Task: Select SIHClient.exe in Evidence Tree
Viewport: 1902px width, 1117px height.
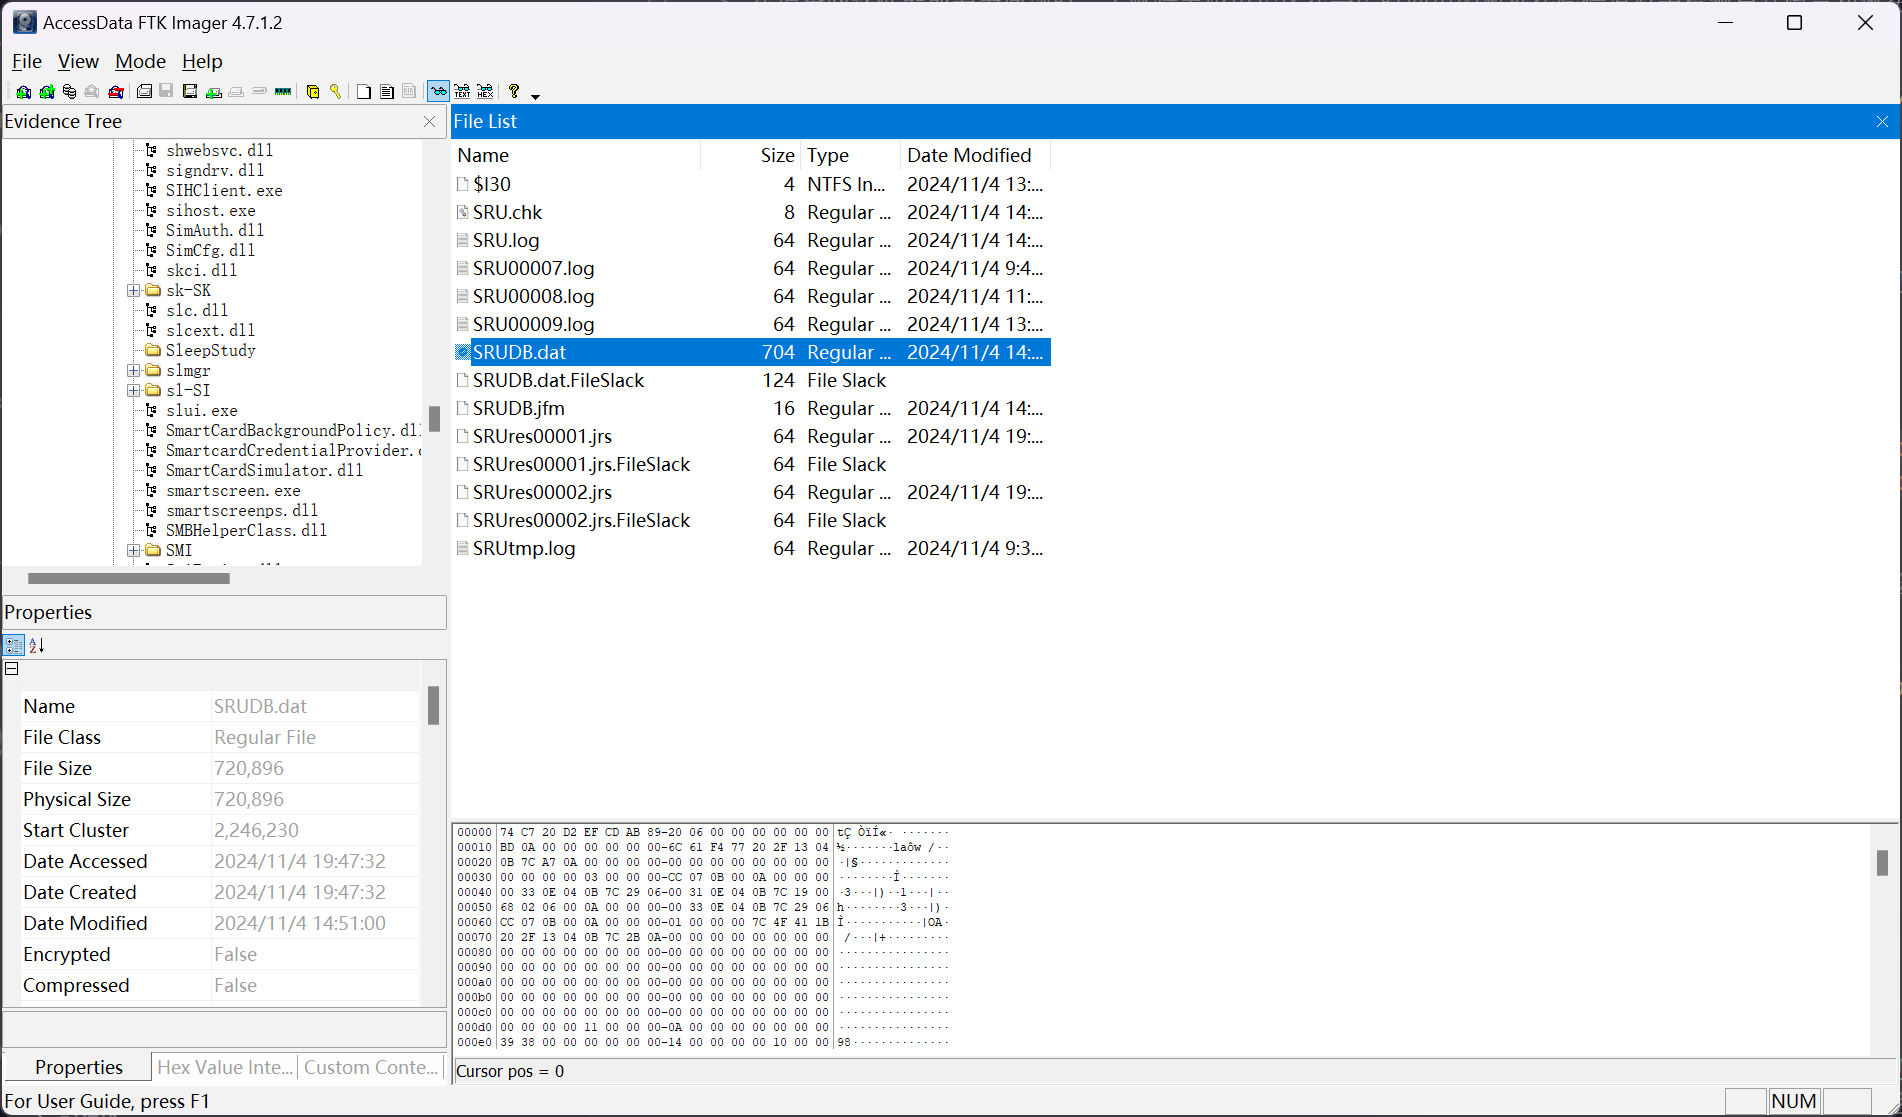Action: coord(224,191)
